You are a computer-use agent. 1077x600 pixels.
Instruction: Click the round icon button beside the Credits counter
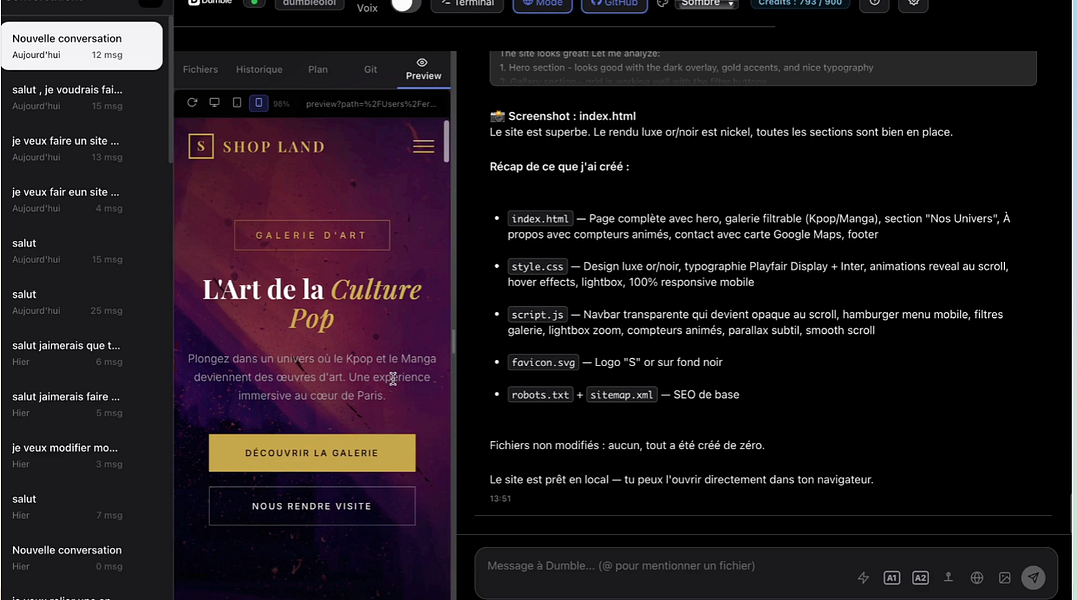coord(874,4)
